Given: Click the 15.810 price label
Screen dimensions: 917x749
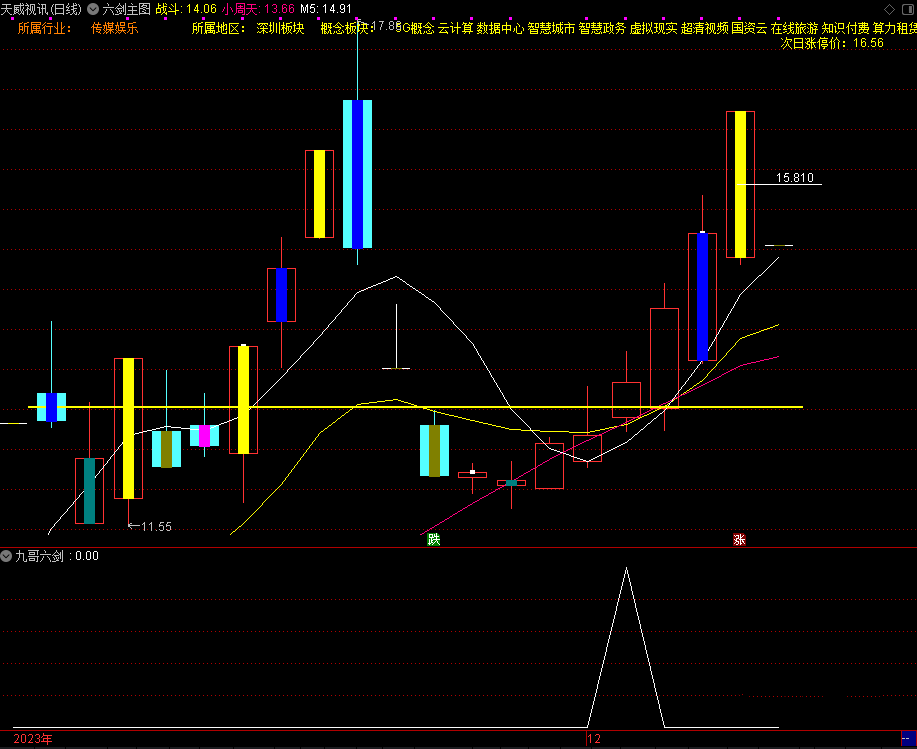Looking at the screenshot, I should [x=795, y=178].
